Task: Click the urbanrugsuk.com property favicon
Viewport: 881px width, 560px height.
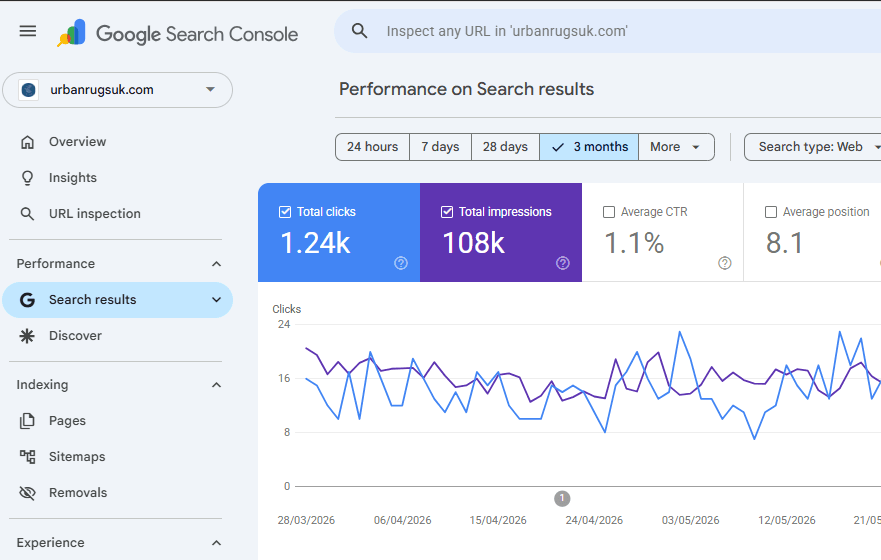Action: 29,90
